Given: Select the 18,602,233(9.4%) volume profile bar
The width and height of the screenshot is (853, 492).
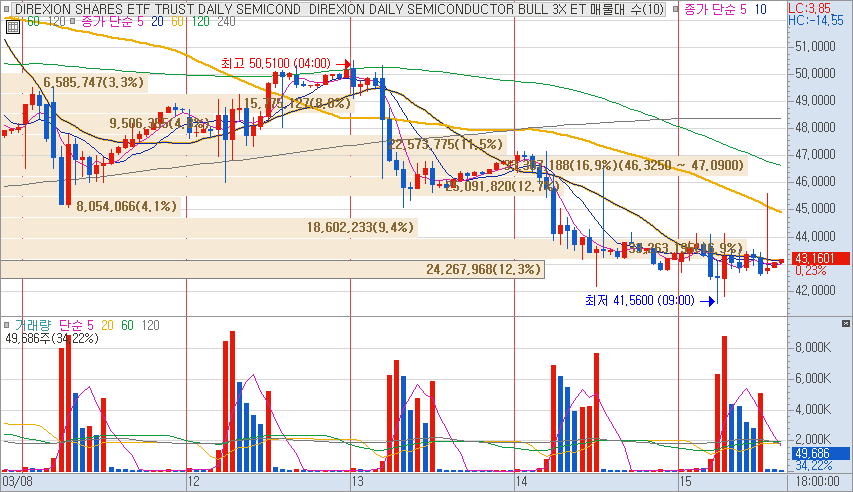Looking at the screenshot, I should coord(209,227).
